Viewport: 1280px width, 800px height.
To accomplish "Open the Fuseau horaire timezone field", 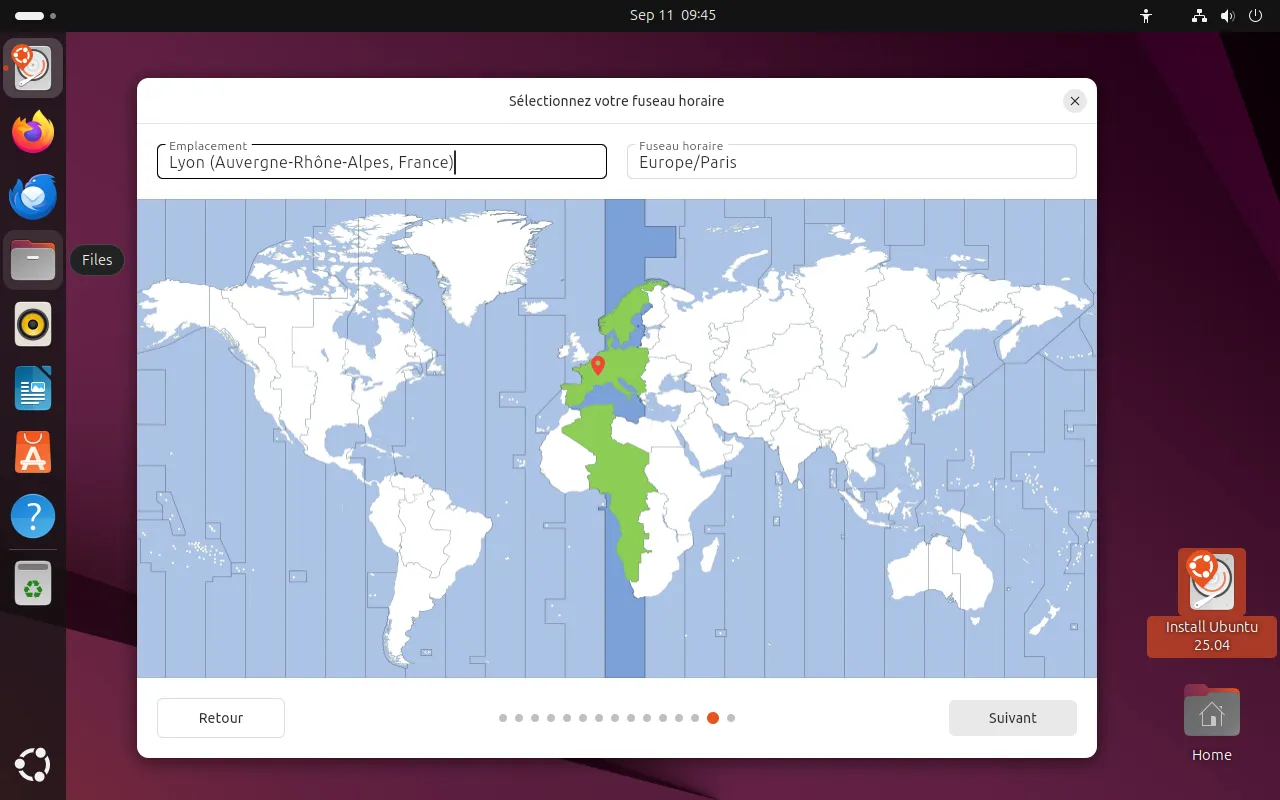I will point(851,162).
